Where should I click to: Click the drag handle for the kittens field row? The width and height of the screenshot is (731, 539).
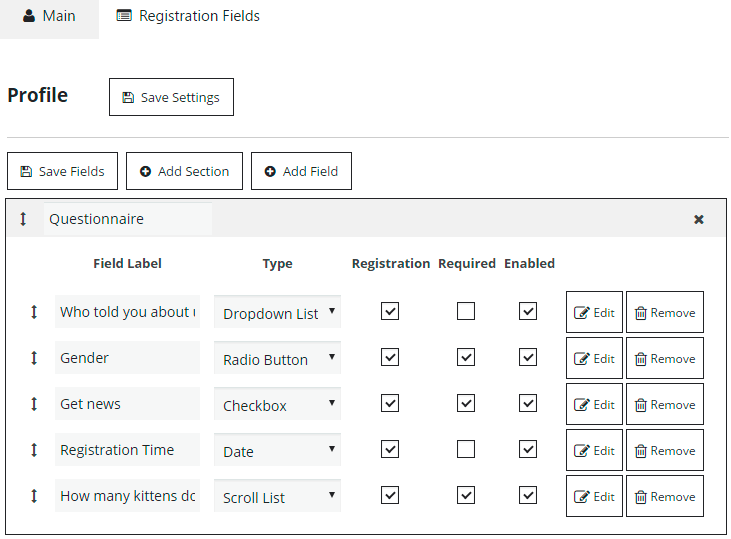(x=34, y=496)
